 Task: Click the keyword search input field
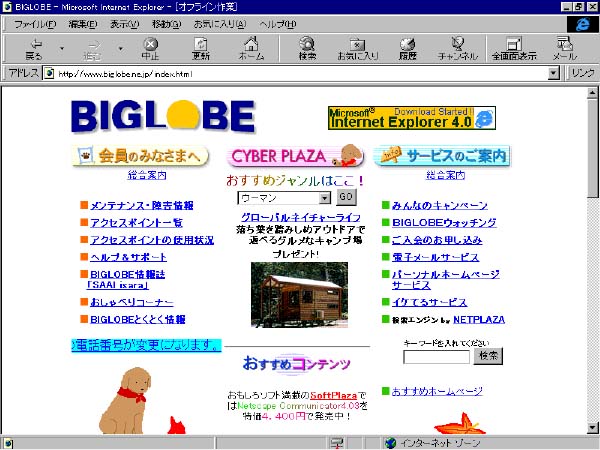[436, 357]
